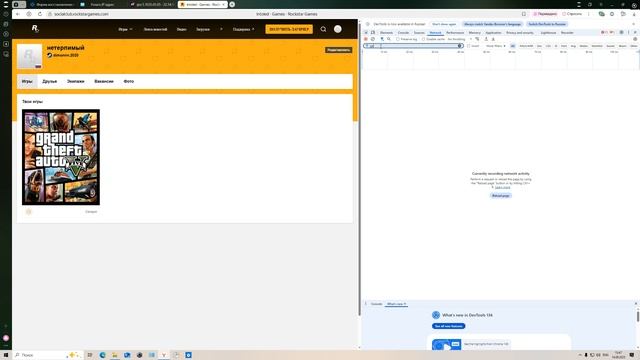Switch to the Performance DevTools tab
The width and height of the screenshot is (640, 360).
(x=455, y=33)
